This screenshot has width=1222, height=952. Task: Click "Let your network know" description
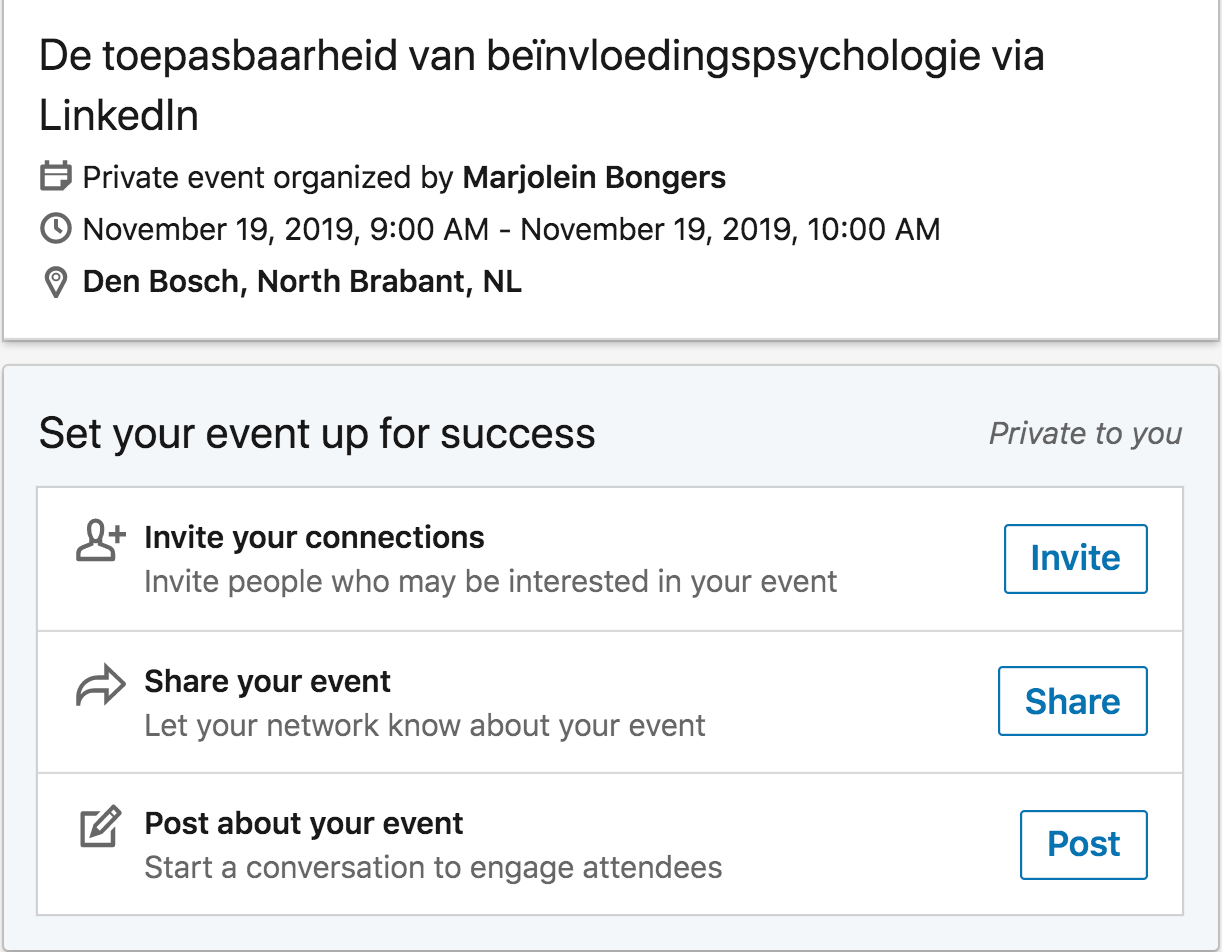click(x=425, y=725)
